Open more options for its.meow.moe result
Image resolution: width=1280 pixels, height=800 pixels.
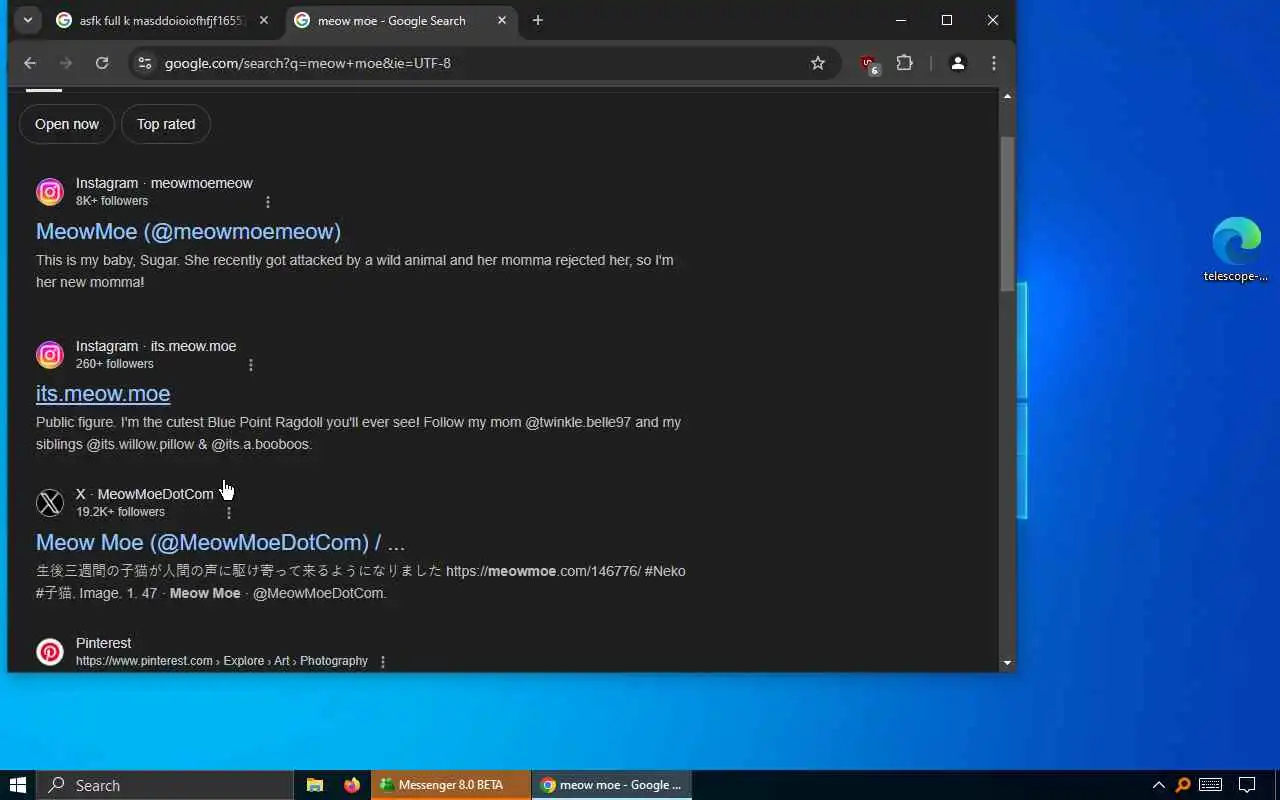250,365
